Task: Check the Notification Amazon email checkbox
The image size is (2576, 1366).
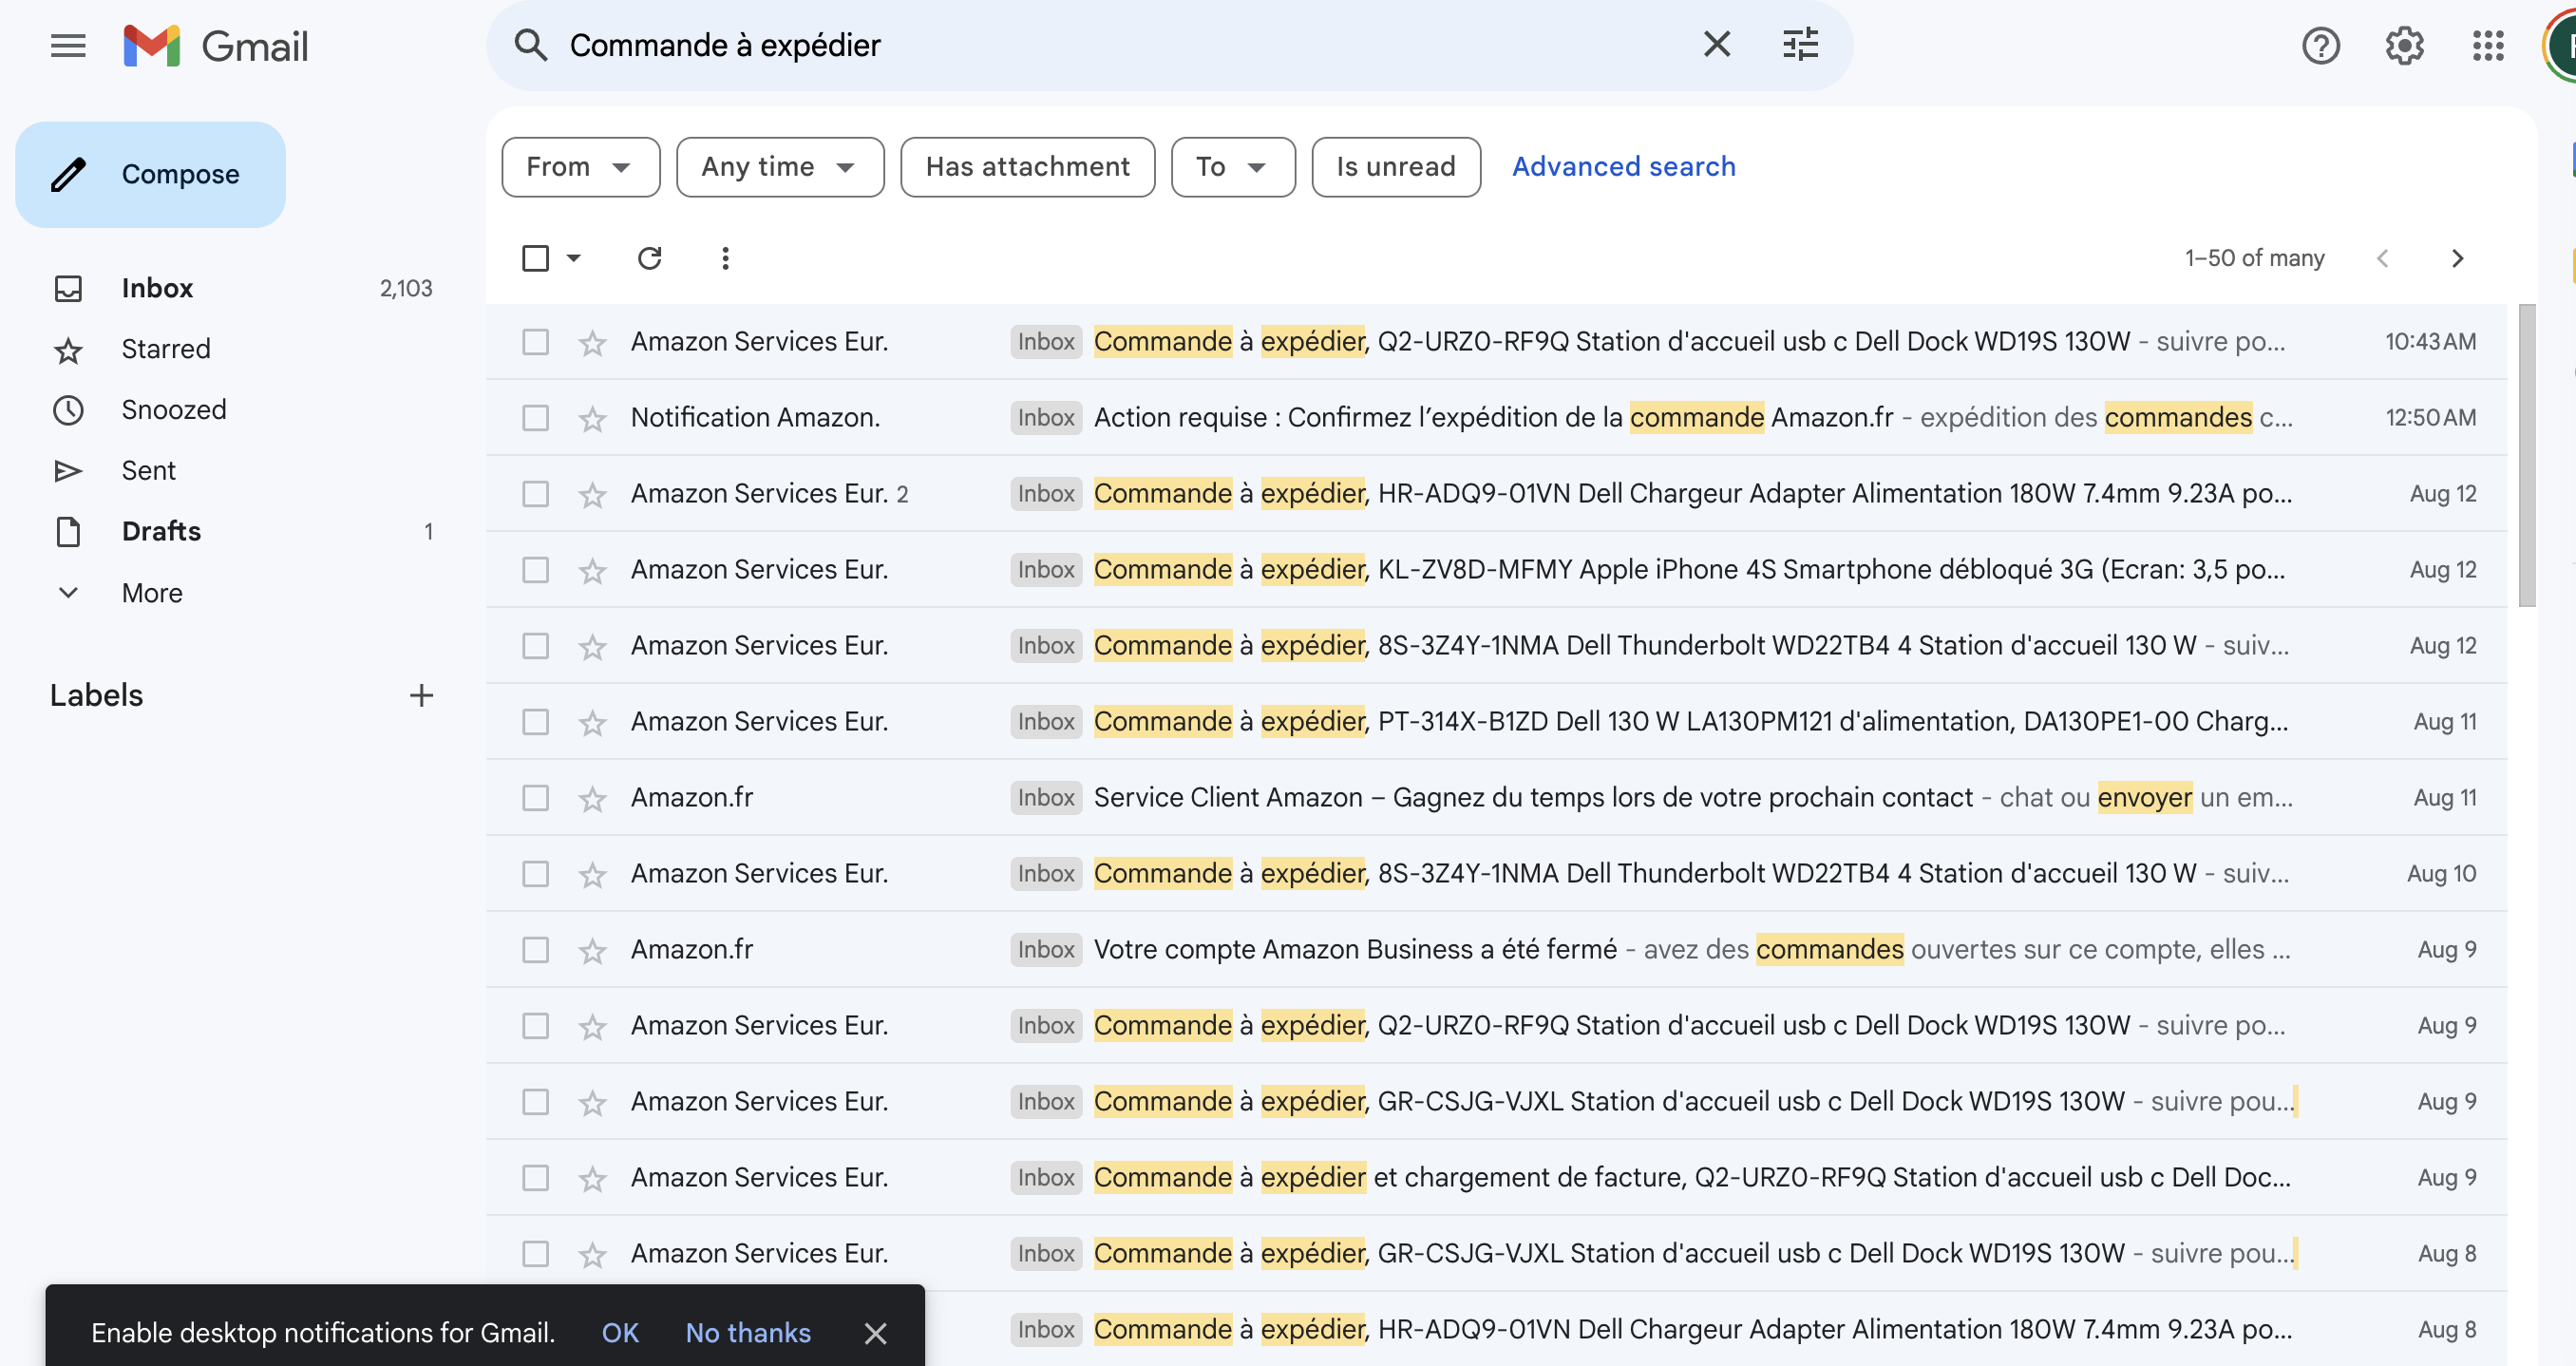Action: point(535,418)
